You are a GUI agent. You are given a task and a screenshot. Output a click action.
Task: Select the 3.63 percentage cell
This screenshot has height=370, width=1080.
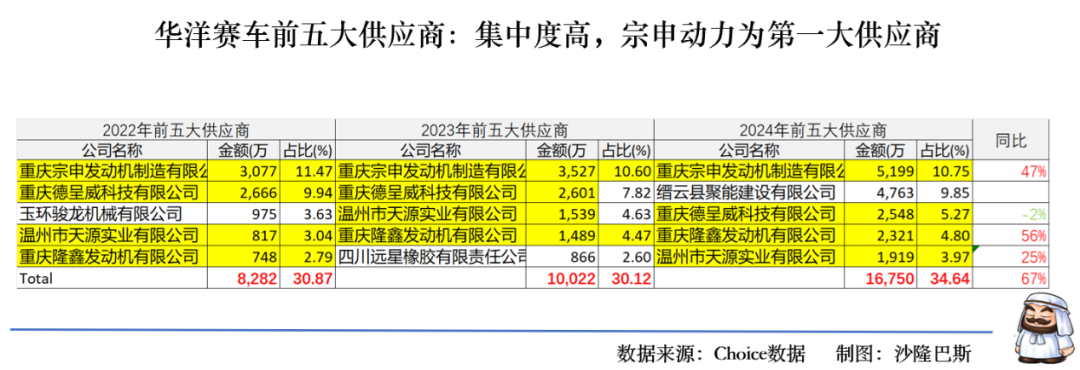(308, 214)
